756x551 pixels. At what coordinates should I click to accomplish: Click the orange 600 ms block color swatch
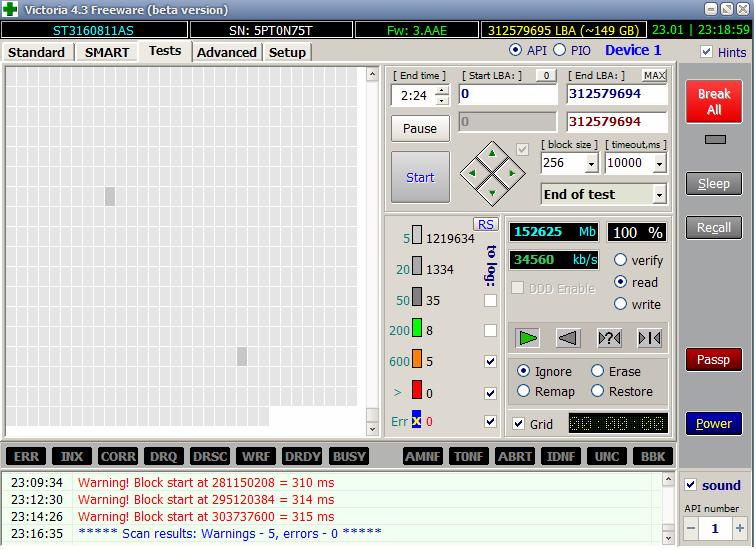(417, 359)
